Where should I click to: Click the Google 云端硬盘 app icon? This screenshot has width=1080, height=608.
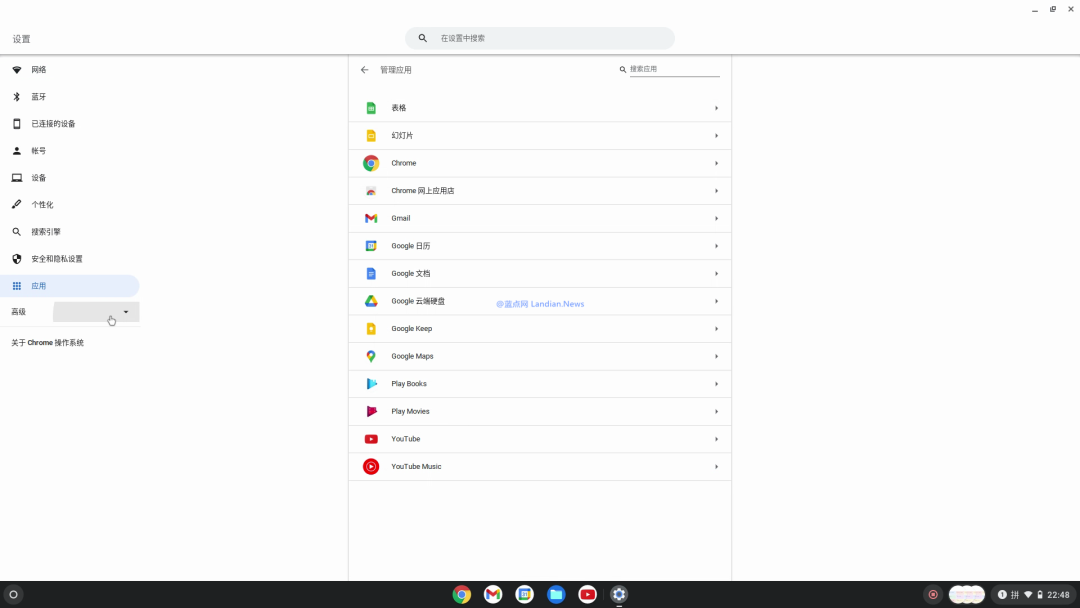click(x=371, y=301)
